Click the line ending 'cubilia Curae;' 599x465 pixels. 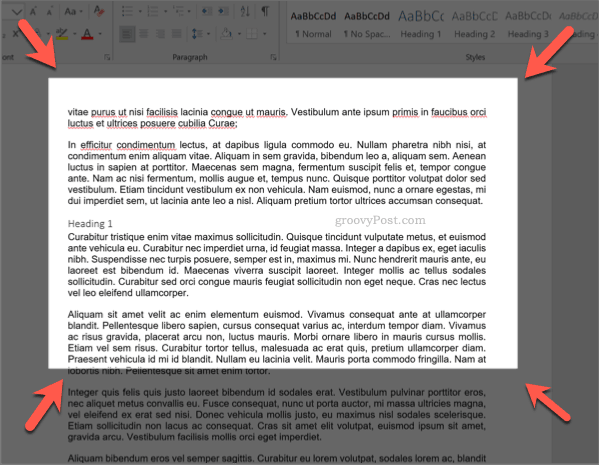tap(152, 123)
